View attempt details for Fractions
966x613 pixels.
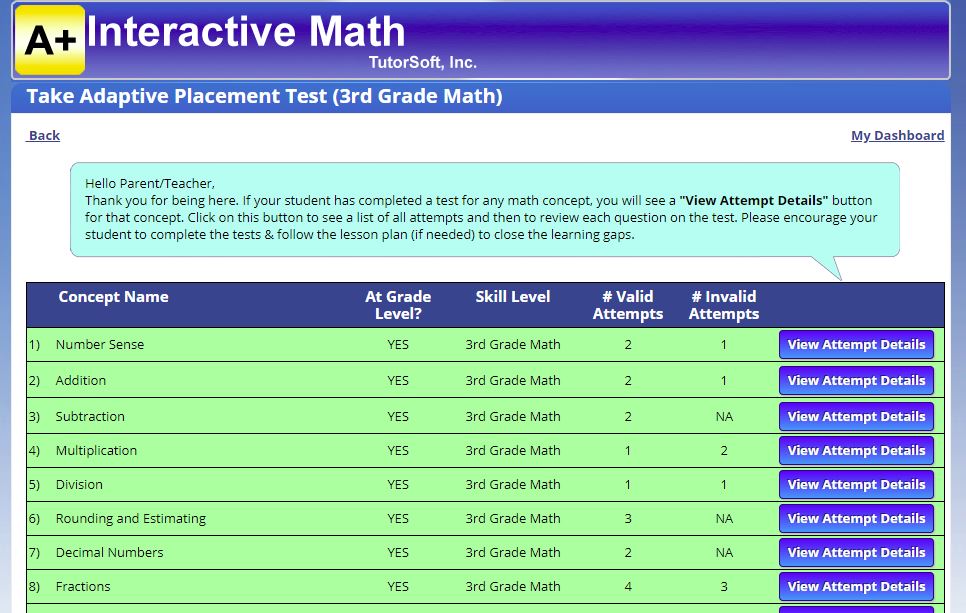pos(856,586)
